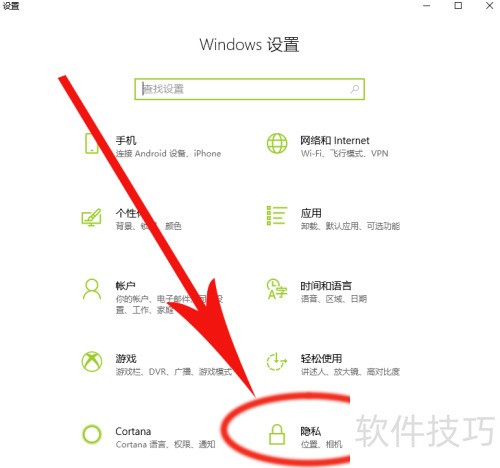Open the 轻松使用 ease of access icon
Image resolution: width=500 pixels, height=468 pixels.
tap(277, 362)
